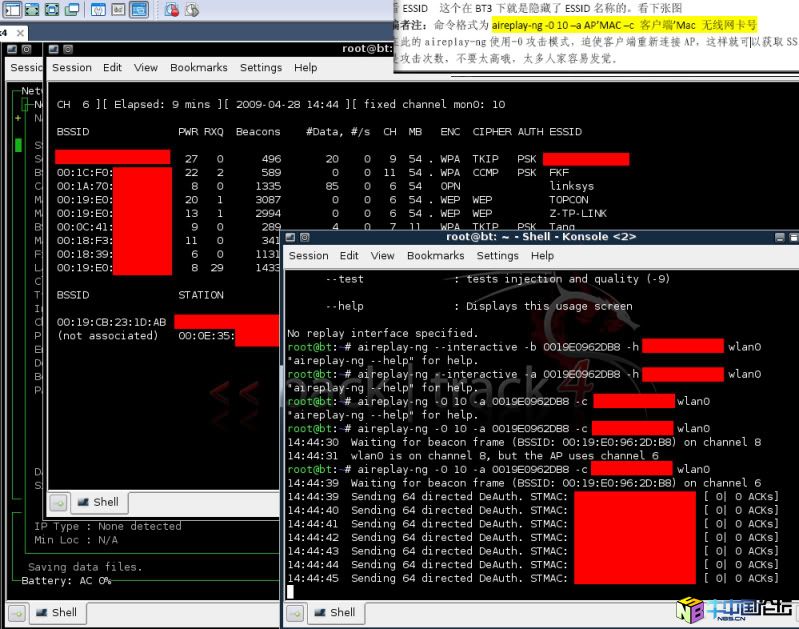Image resolution: width=799 pixels, height=629 pixels.
Task: Click new session button in airodump Konsole
Action: [59, 503]
